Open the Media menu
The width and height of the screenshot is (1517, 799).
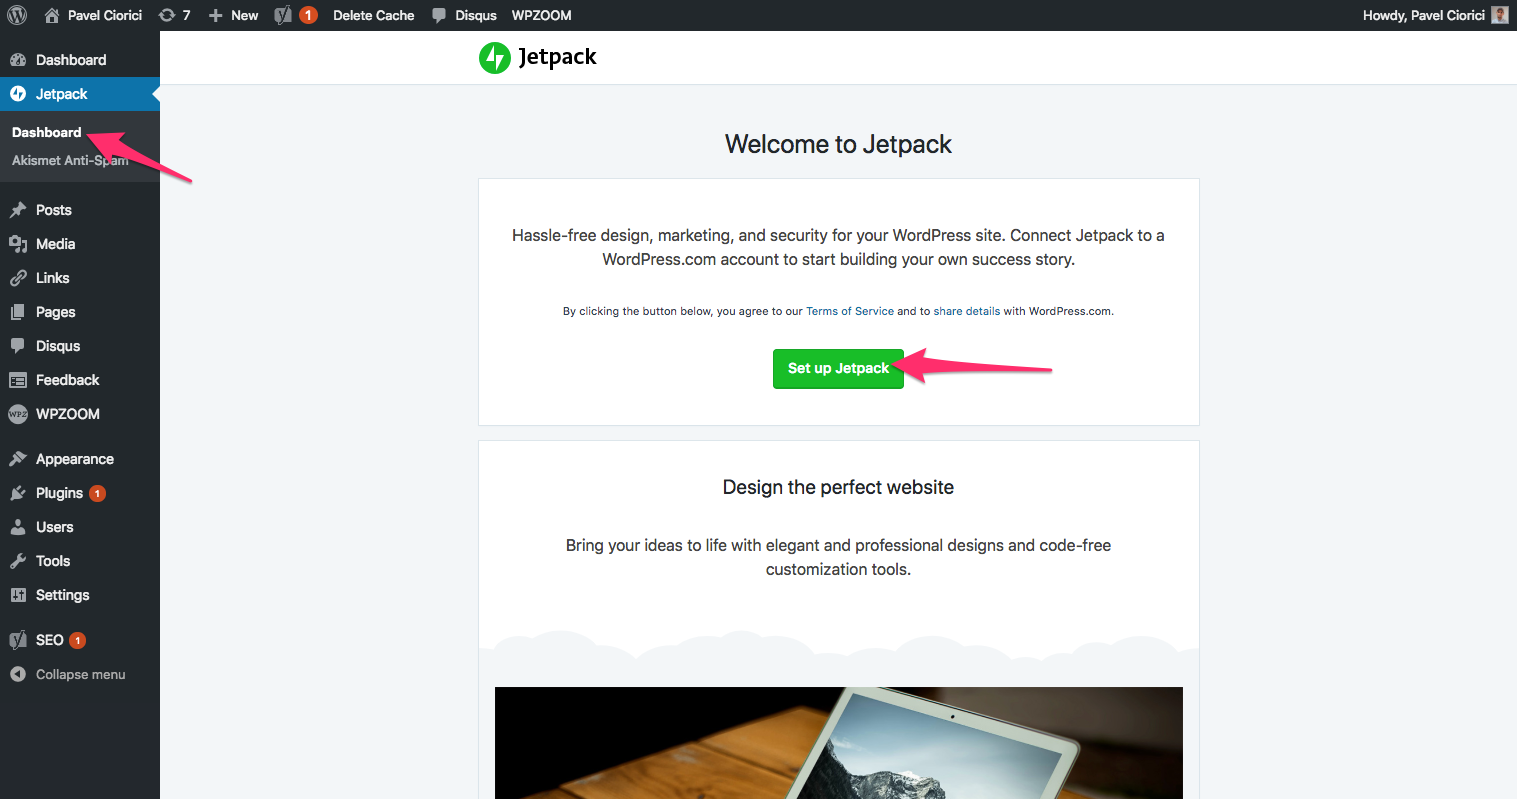pos(56,244)
